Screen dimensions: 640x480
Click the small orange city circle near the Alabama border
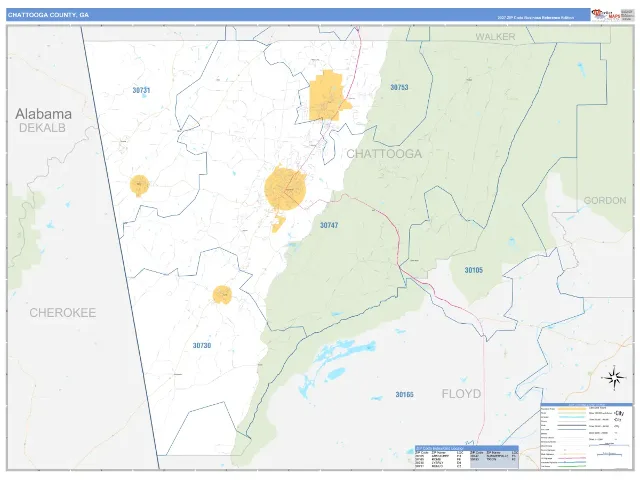point(140,185)
